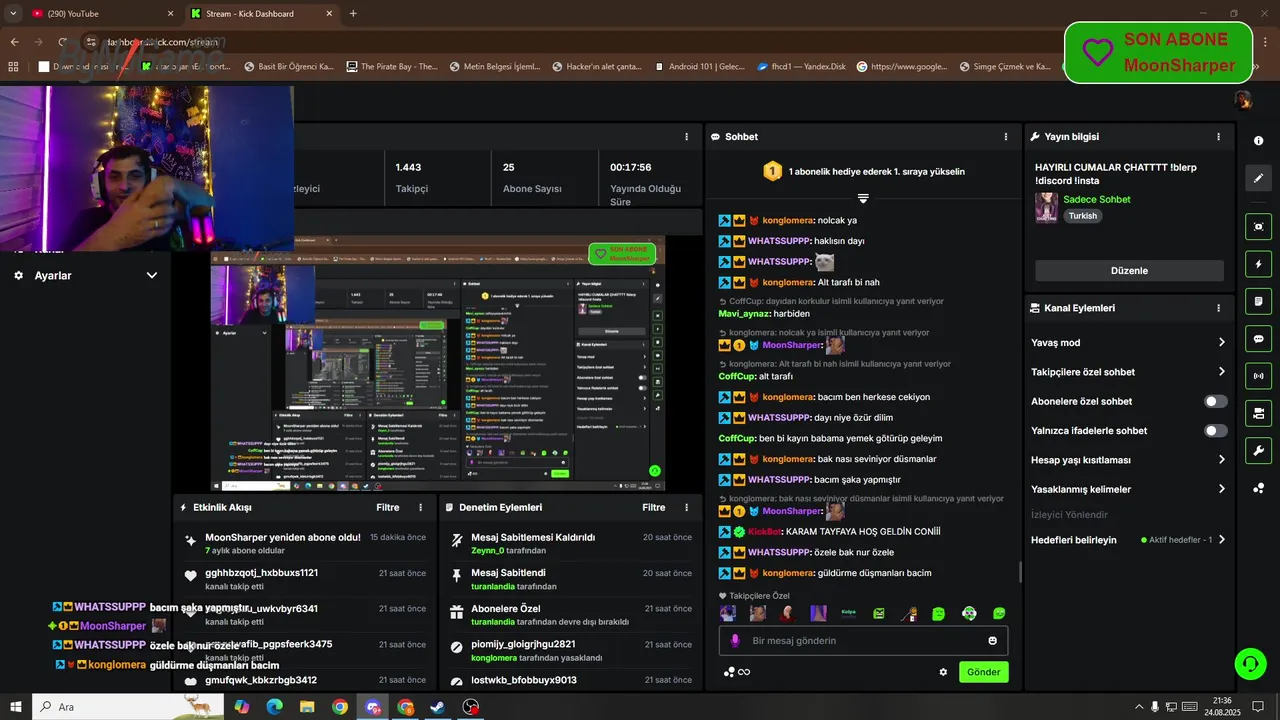Click the Sadece Sohbet category link
This screenshot has width=1280, height=720.
click(1097, 199)
